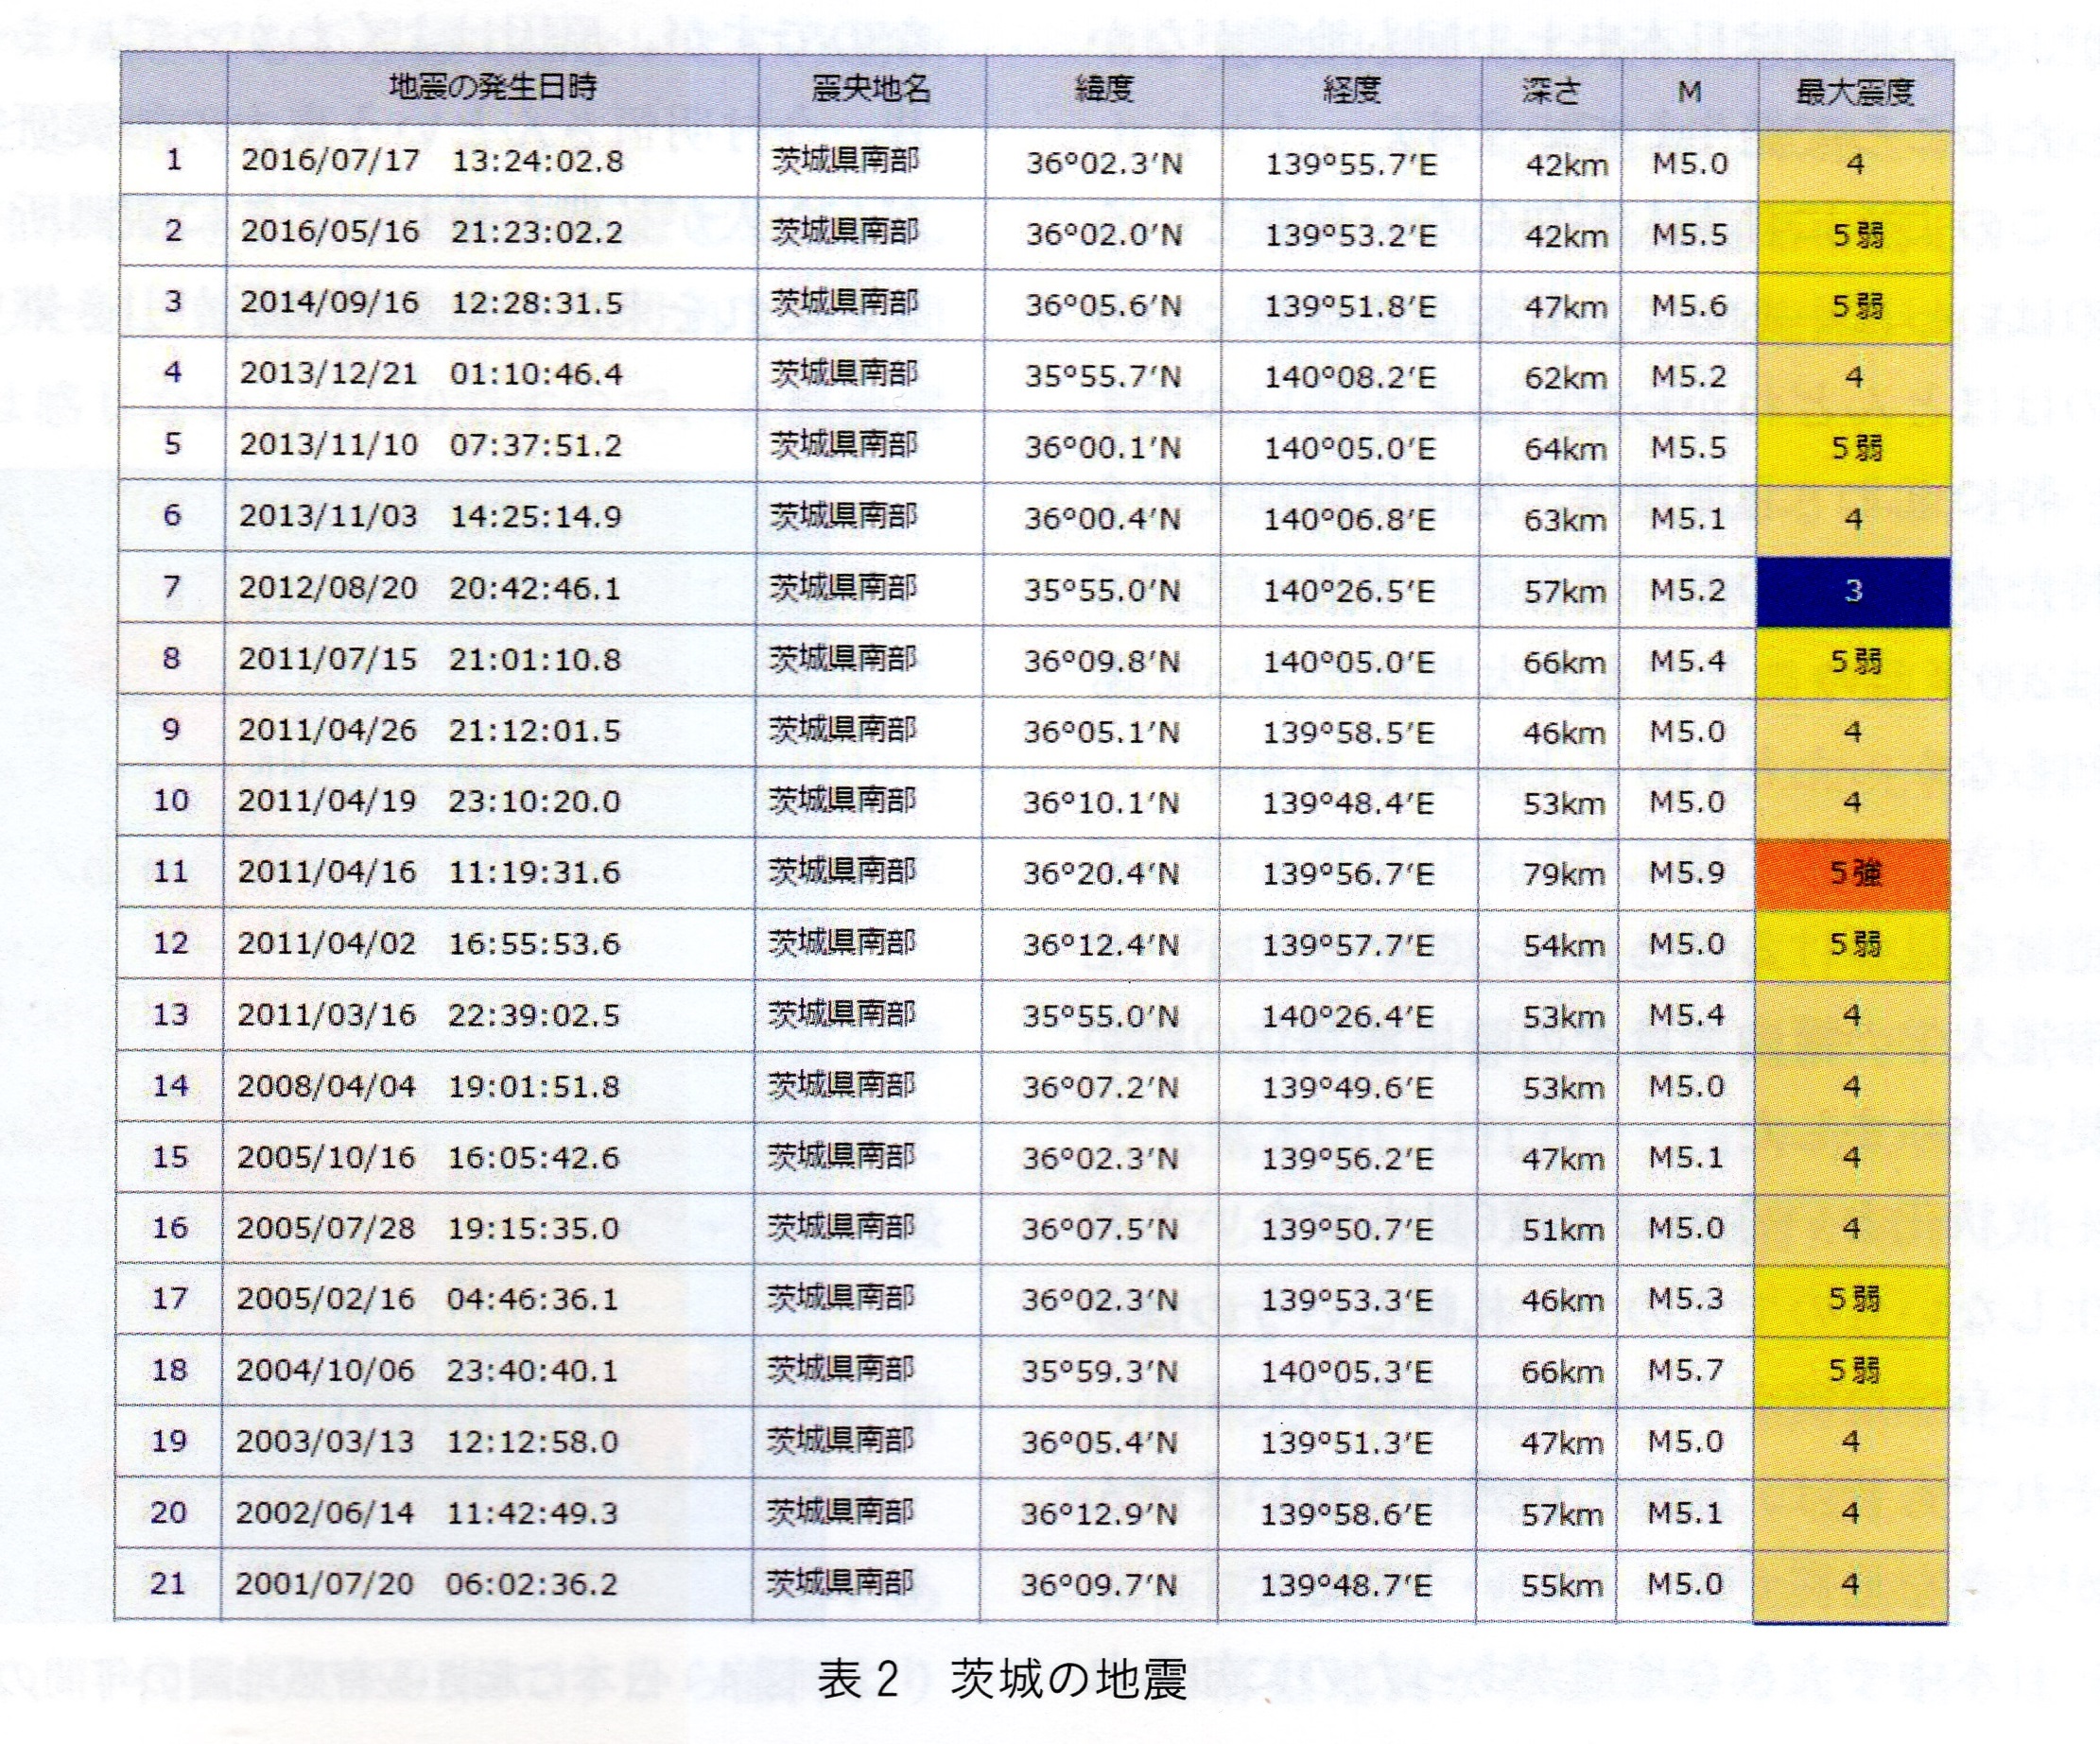Click the 深さ column header
The image size is (2100, 1744).
pyautogui.click(x=1551, y=92)
